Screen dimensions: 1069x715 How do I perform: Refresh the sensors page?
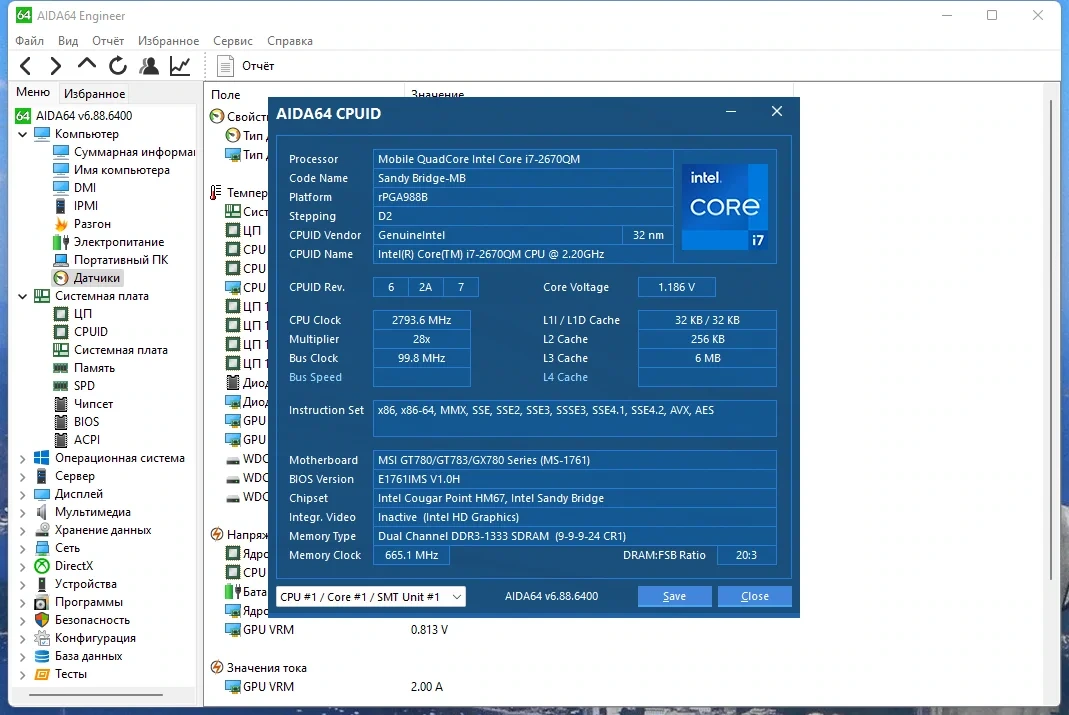pyautogui.click(x=118, y=65)
